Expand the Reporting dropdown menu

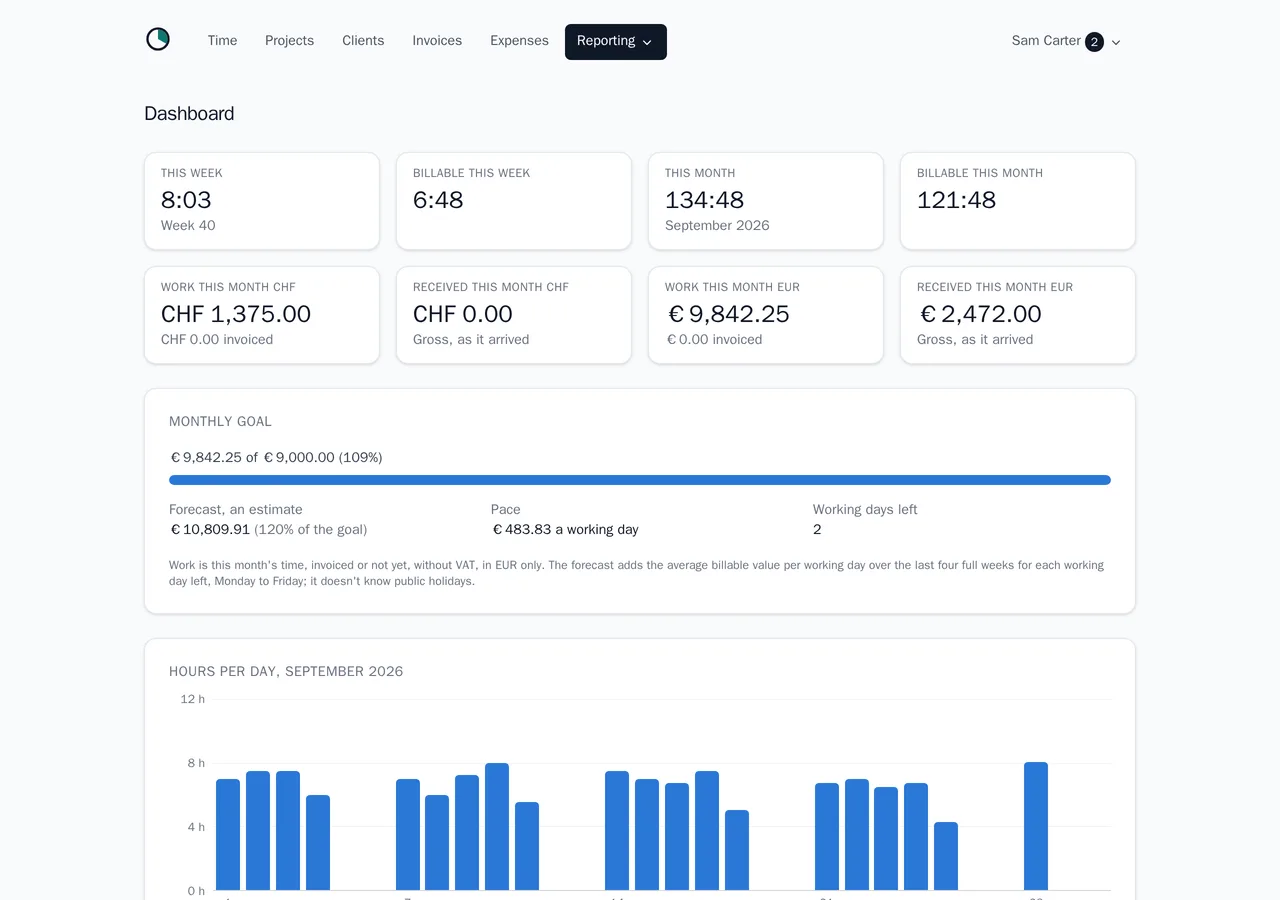click(x=616, y=42)
